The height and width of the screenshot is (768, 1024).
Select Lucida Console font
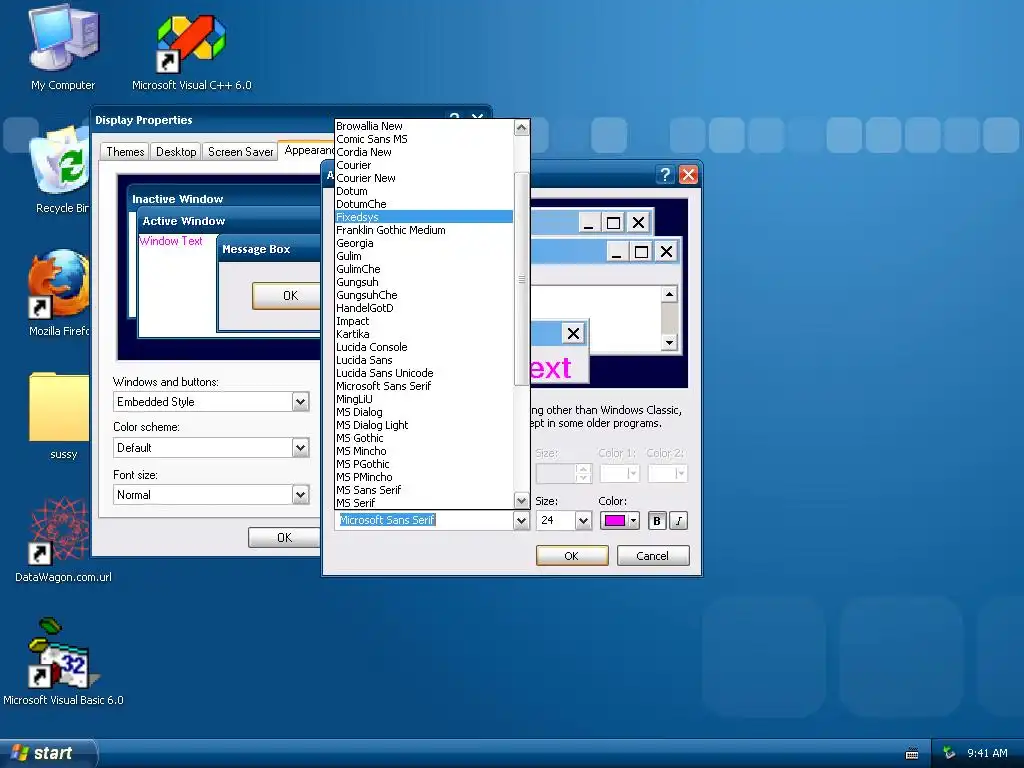click(x=424, y=347)
